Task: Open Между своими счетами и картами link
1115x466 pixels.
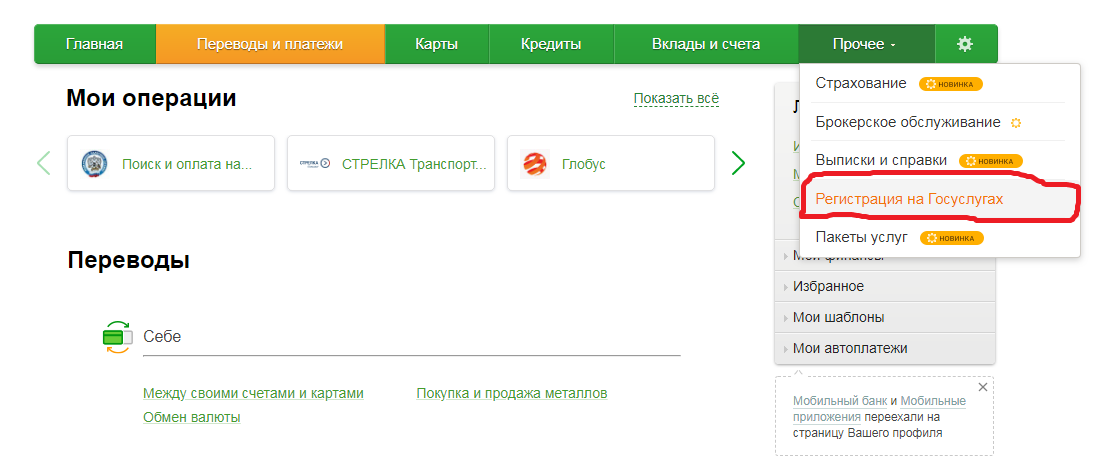Action: [253, 393]
